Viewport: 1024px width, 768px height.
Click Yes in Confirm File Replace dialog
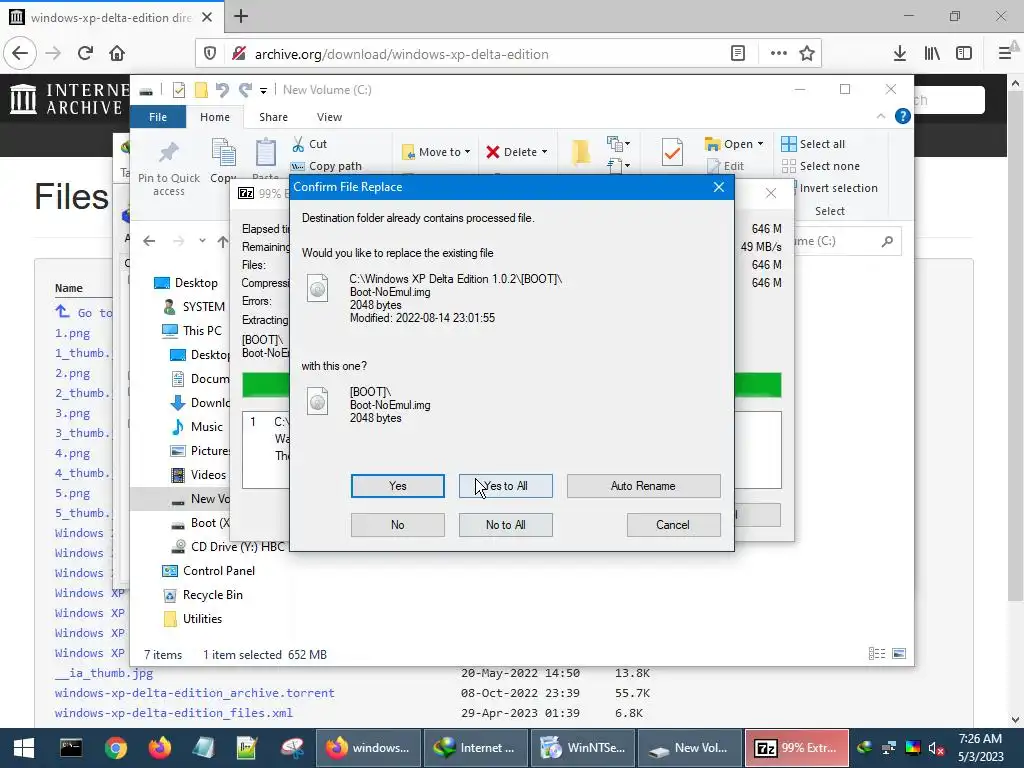397,486
